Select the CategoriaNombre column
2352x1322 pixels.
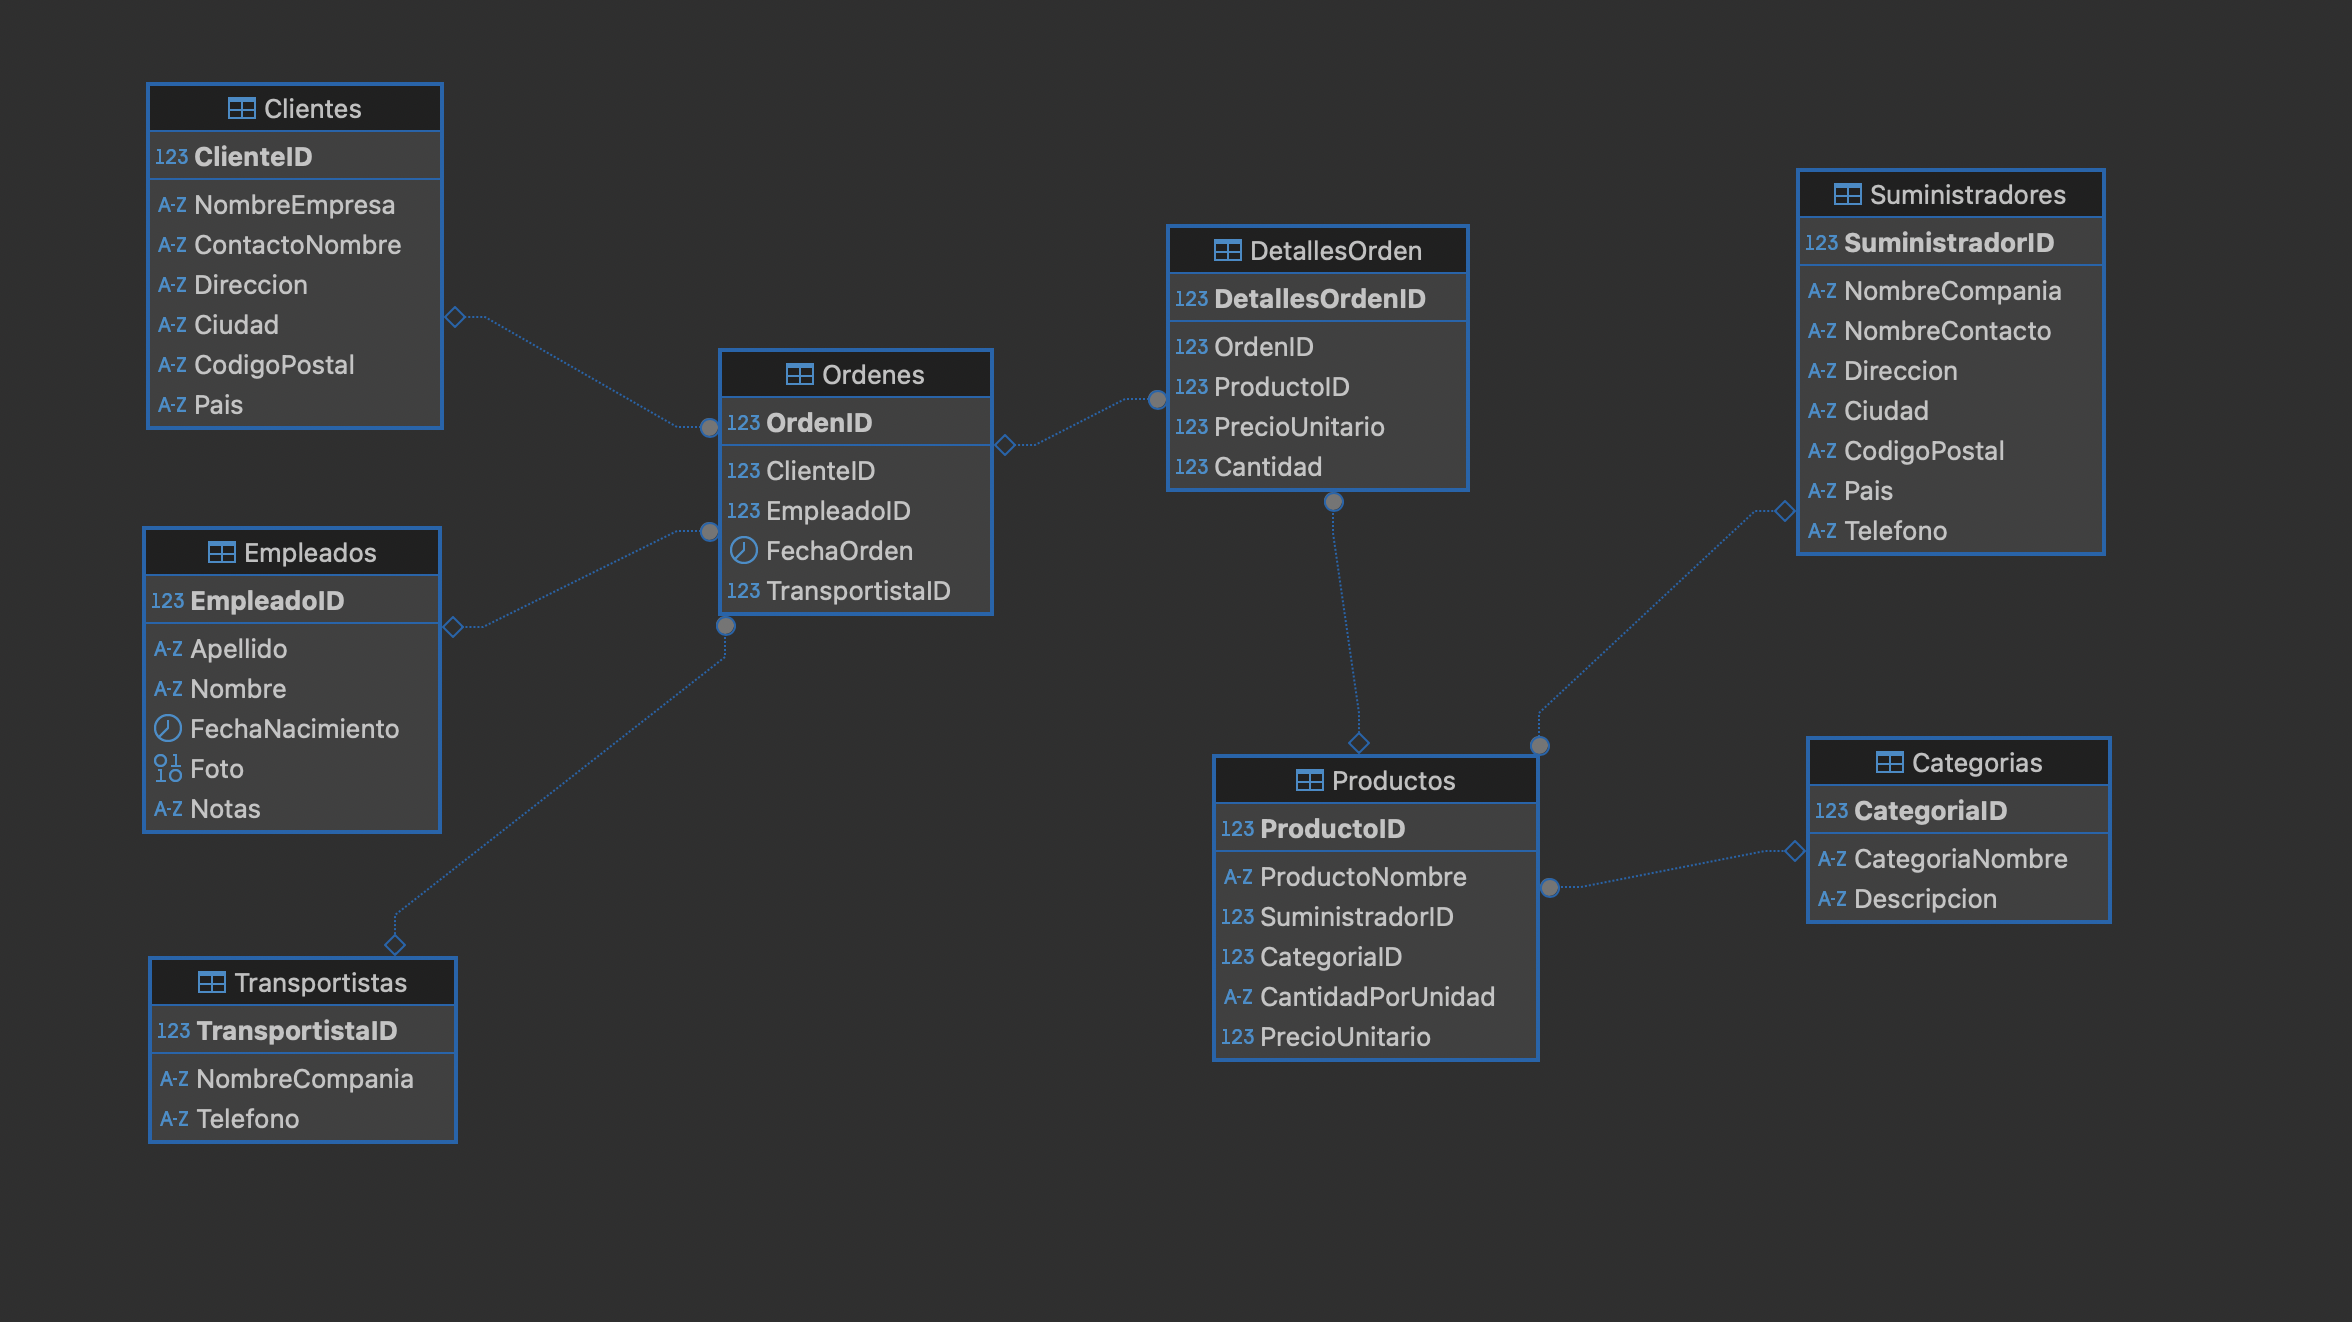tap(1959, 859)
